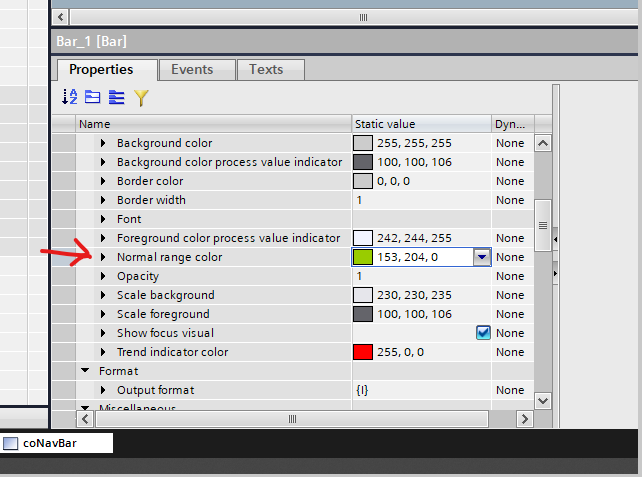
Task: Click the scroll down arrow of properties list
Action: (543, 400)
